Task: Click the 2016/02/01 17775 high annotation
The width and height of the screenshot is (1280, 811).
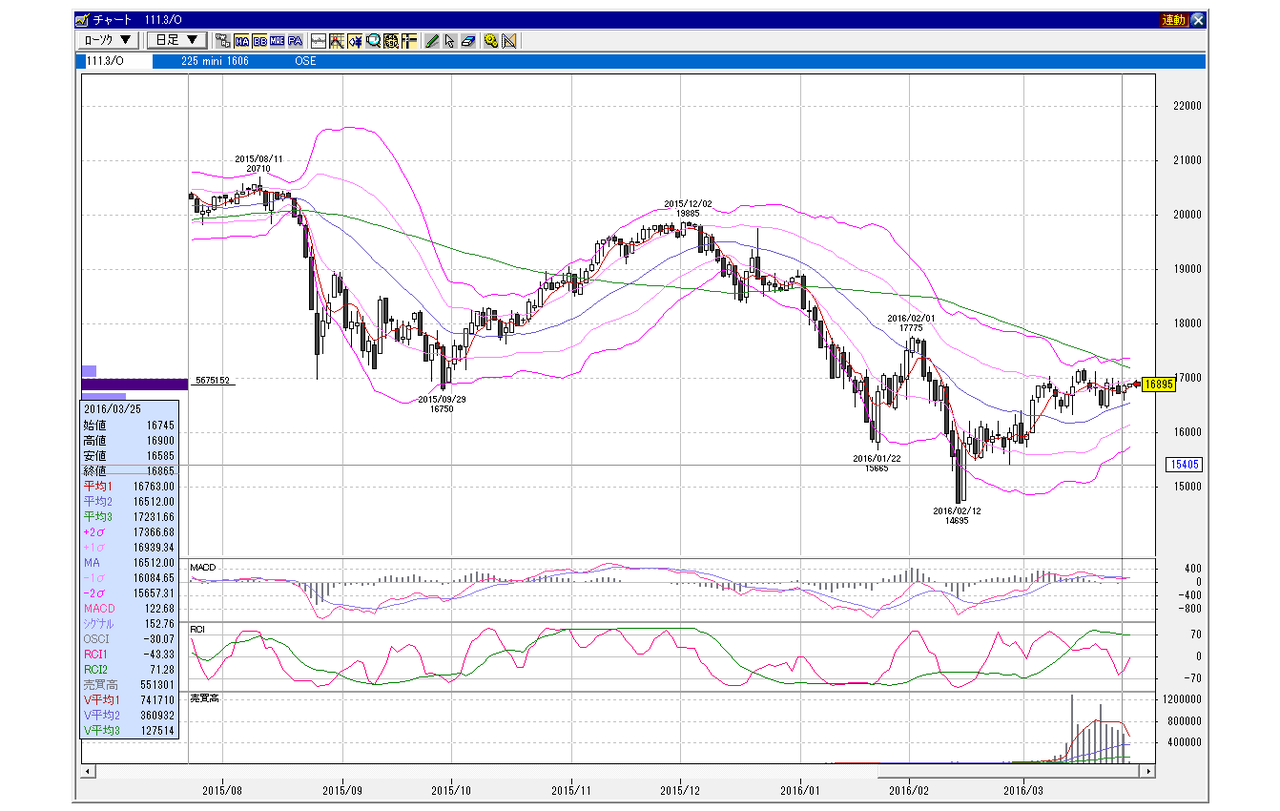Action: pos(910,322)
